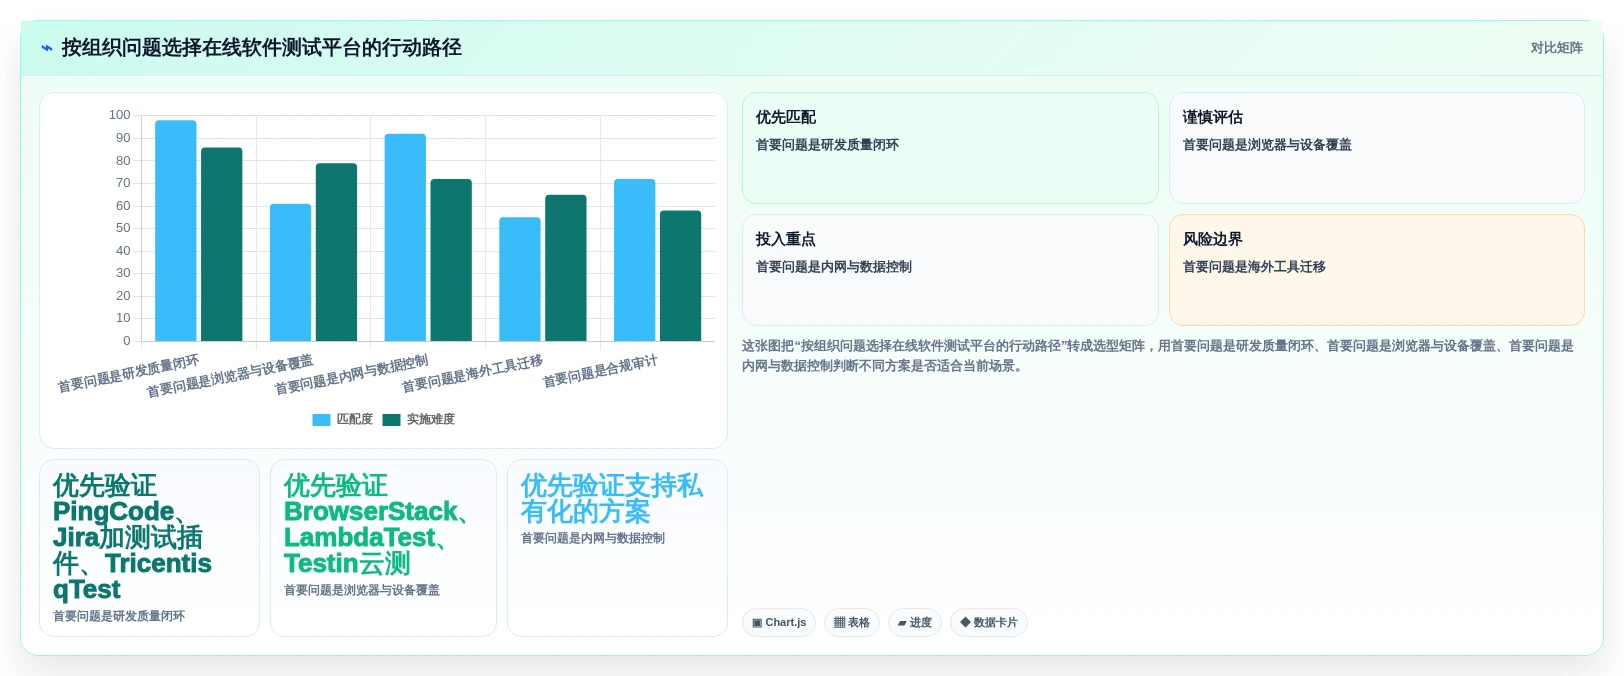Click the 优先验证支持私有化的方案 headline
The height and width of the screenshot is (676, 1624).
612,499
